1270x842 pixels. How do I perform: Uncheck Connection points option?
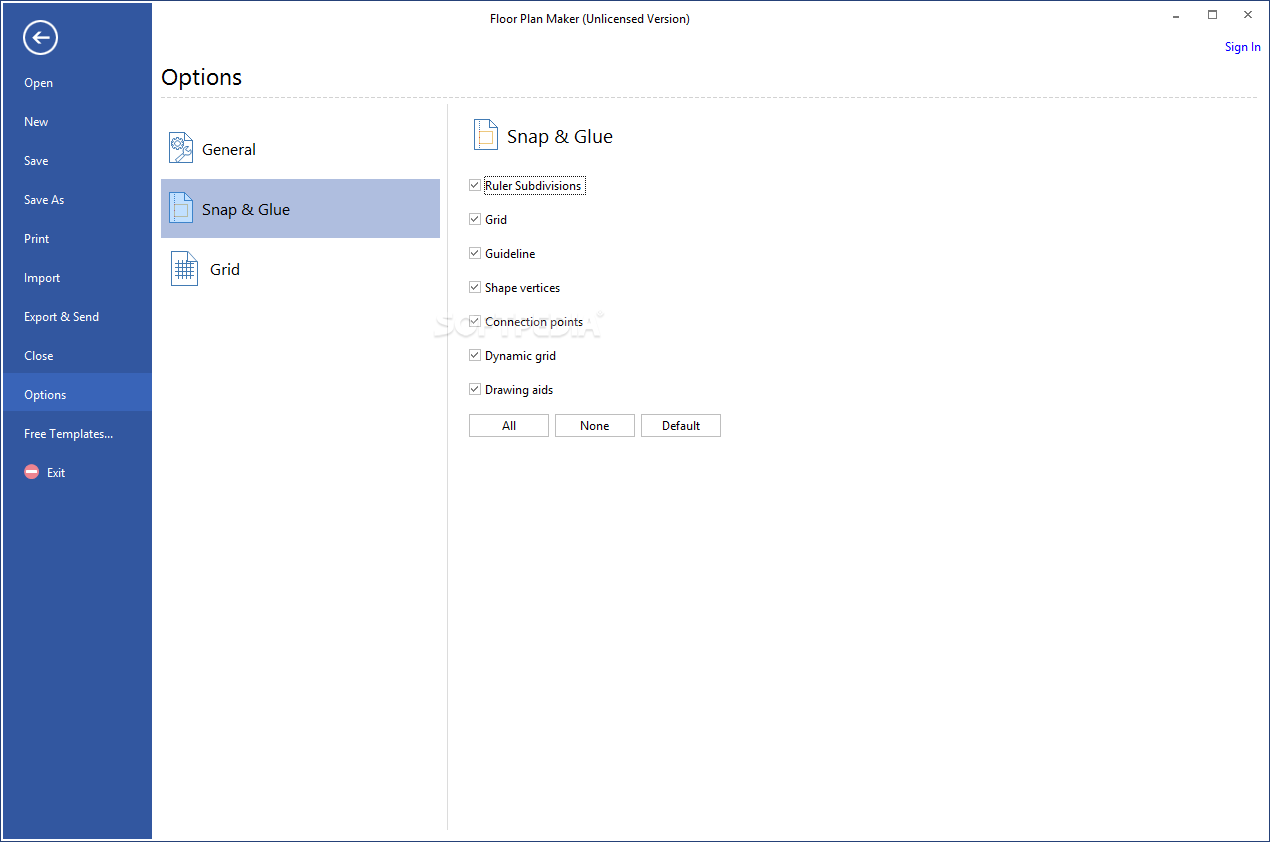click(x=475, y=321)
